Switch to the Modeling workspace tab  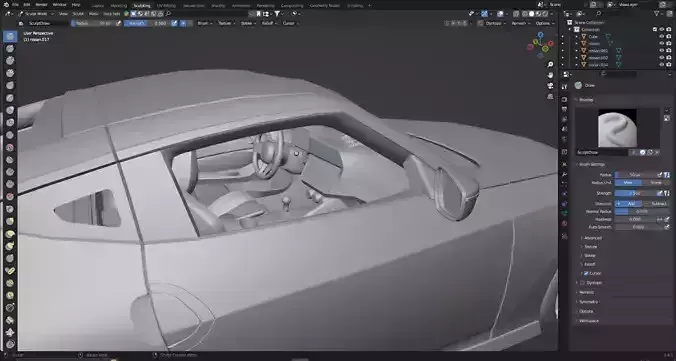(x=119, y=6)
